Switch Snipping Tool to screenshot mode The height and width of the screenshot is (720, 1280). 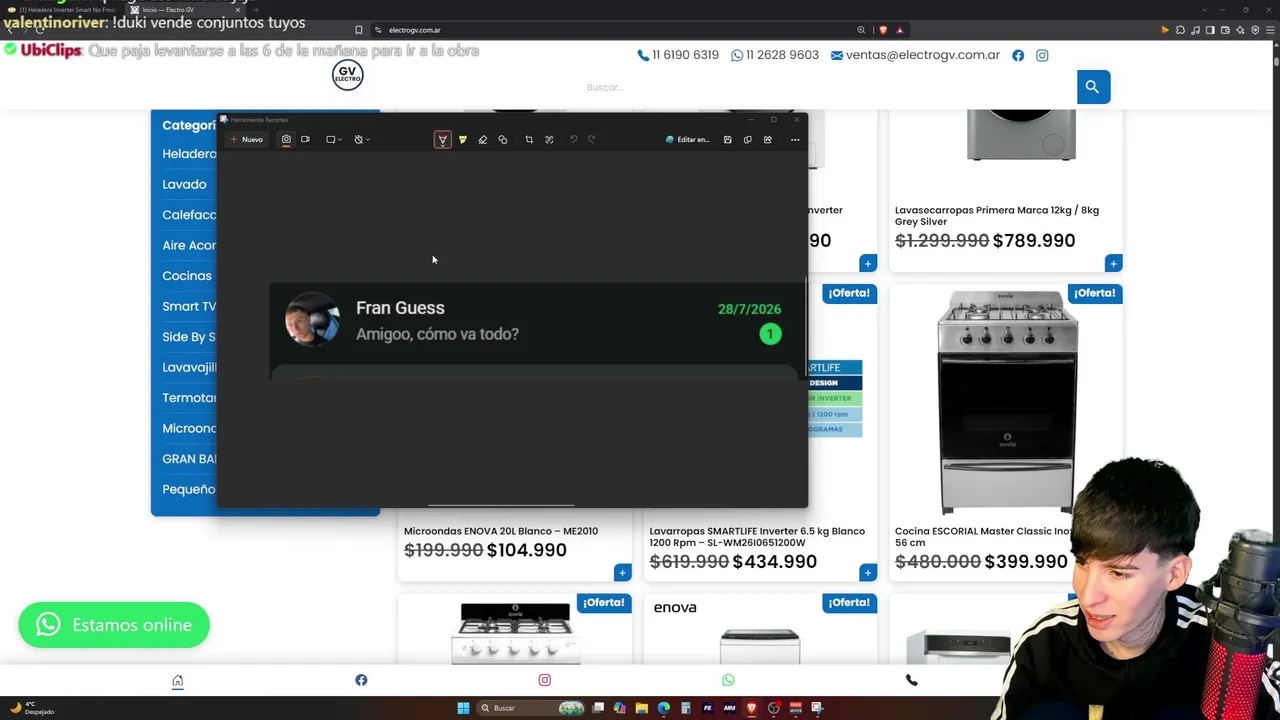(286, 140)
